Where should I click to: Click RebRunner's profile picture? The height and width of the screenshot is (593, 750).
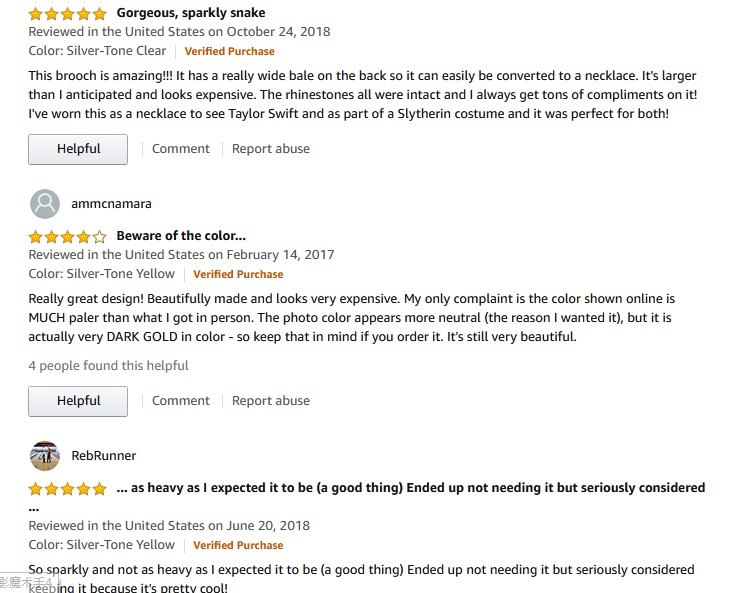point(45,456)
